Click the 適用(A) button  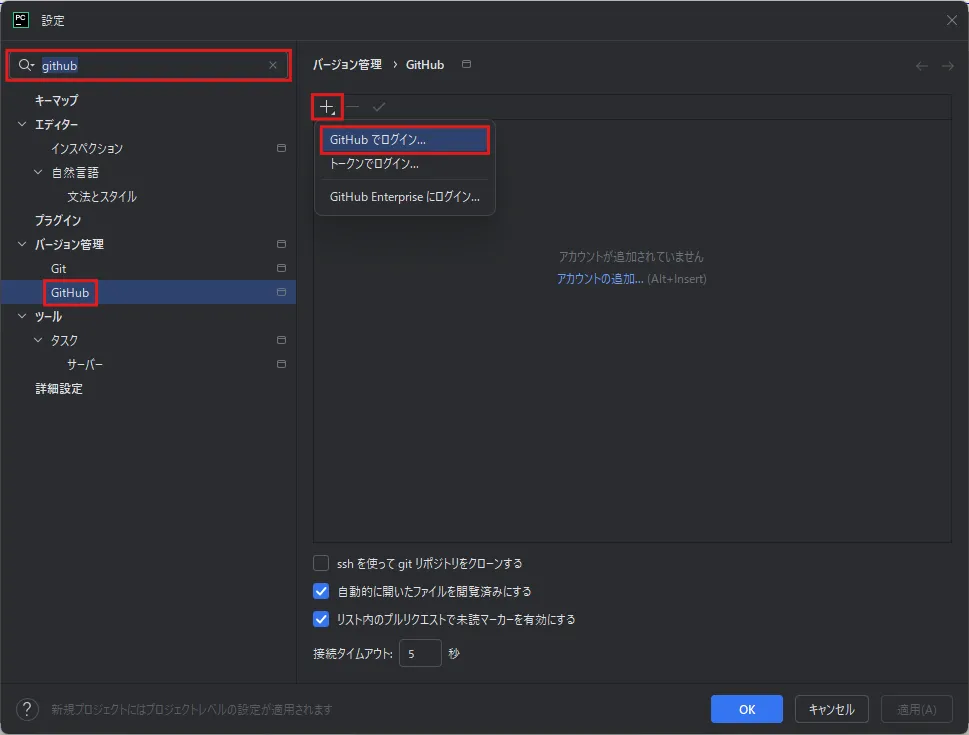[916, 709]
